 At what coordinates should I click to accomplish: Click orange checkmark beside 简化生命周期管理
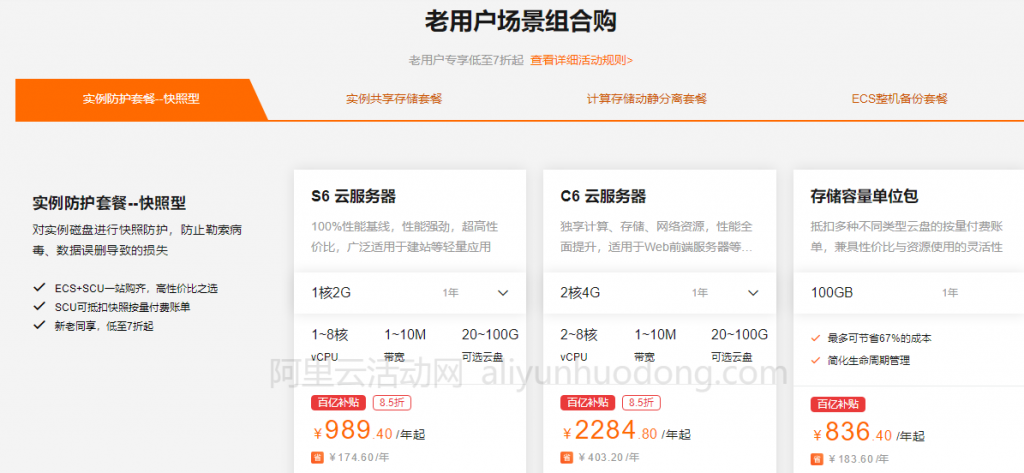click(x=815, y=360)
